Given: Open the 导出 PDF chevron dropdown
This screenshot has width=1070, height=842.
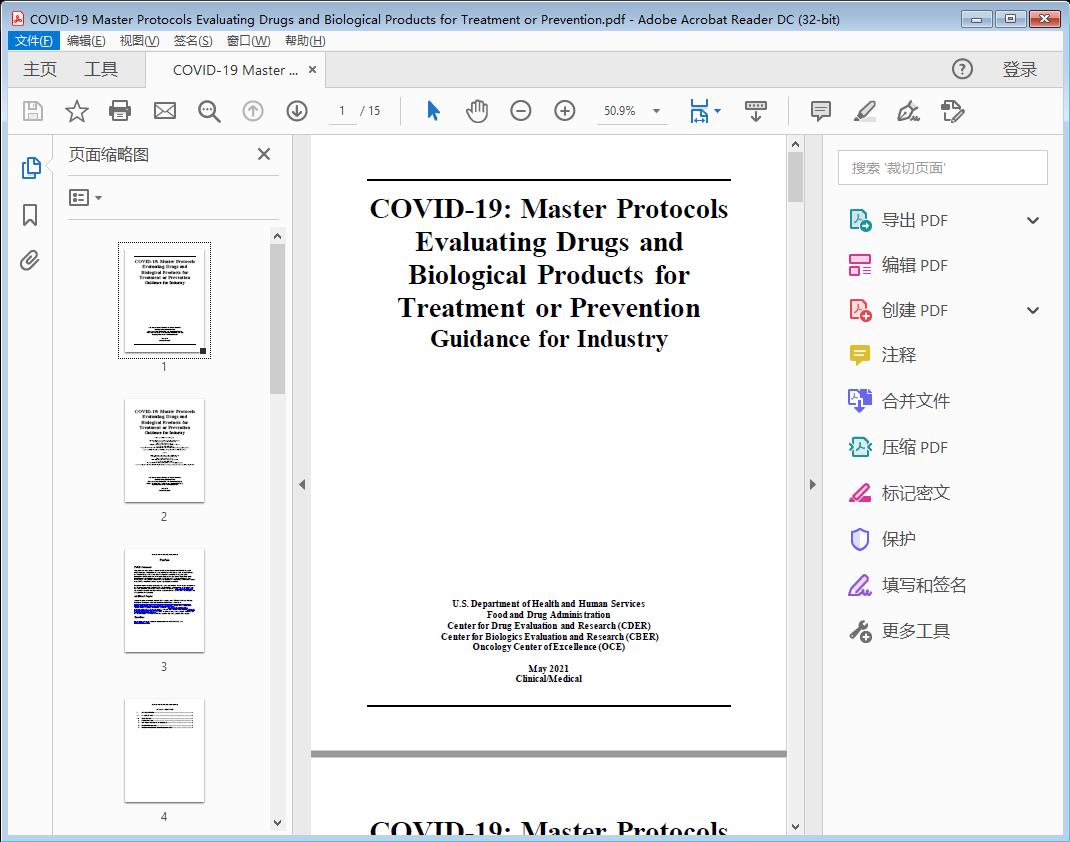Looking at the screenshot, I should click(1034, 219).
